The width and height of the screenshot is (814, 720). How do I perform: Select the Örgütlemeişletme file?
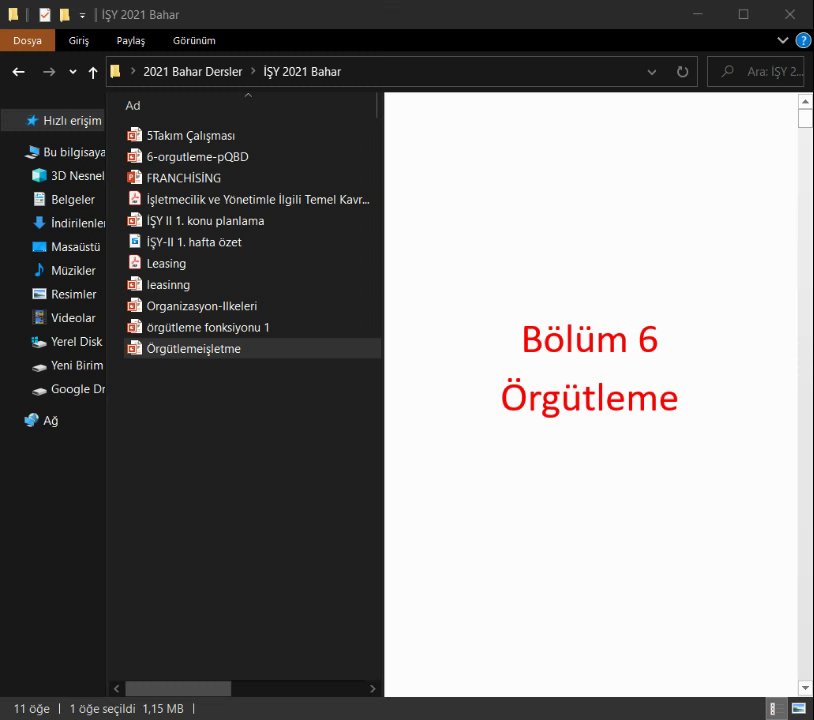click(x=252, y=348)
